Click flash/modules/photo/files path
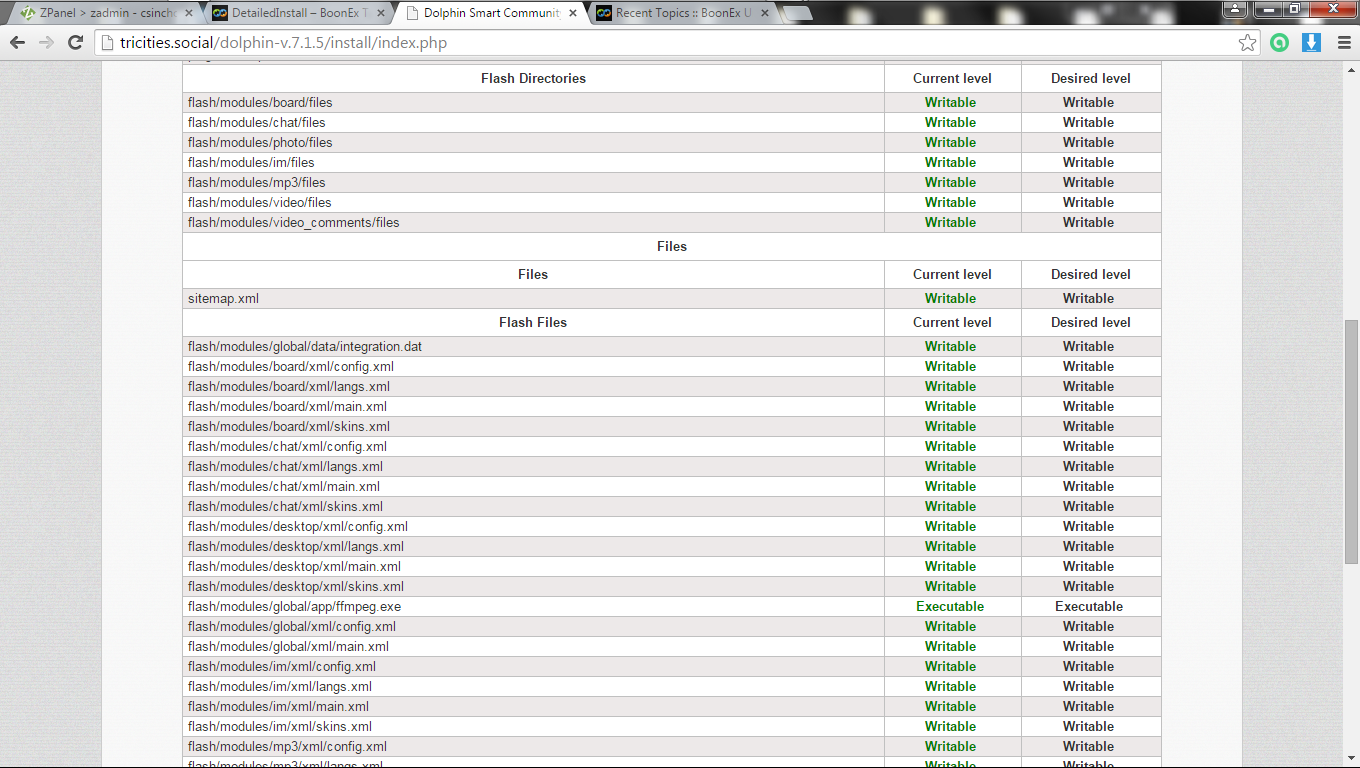 click(260, 142)
